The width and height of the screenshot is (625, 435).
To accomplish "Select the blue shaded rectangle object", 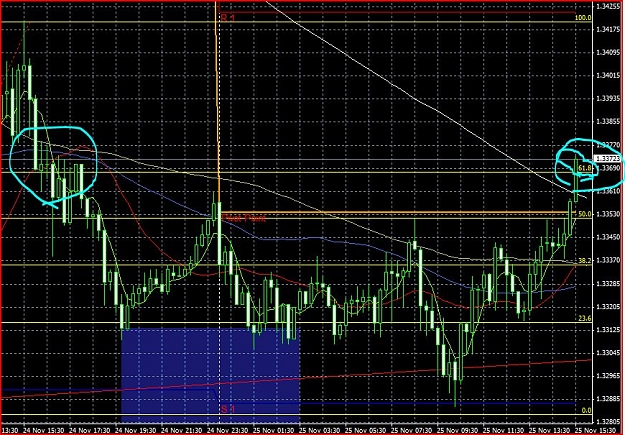I will 210,376.
